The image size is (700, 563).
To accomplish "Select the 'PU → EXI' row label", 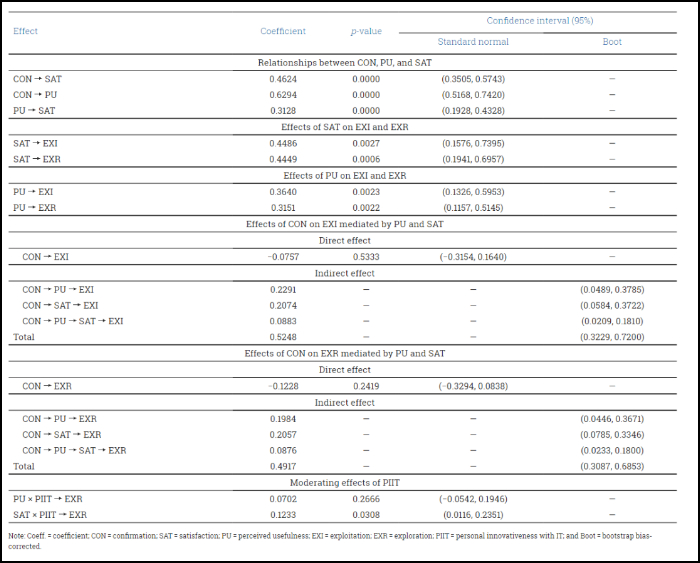I will coord(33,192).
